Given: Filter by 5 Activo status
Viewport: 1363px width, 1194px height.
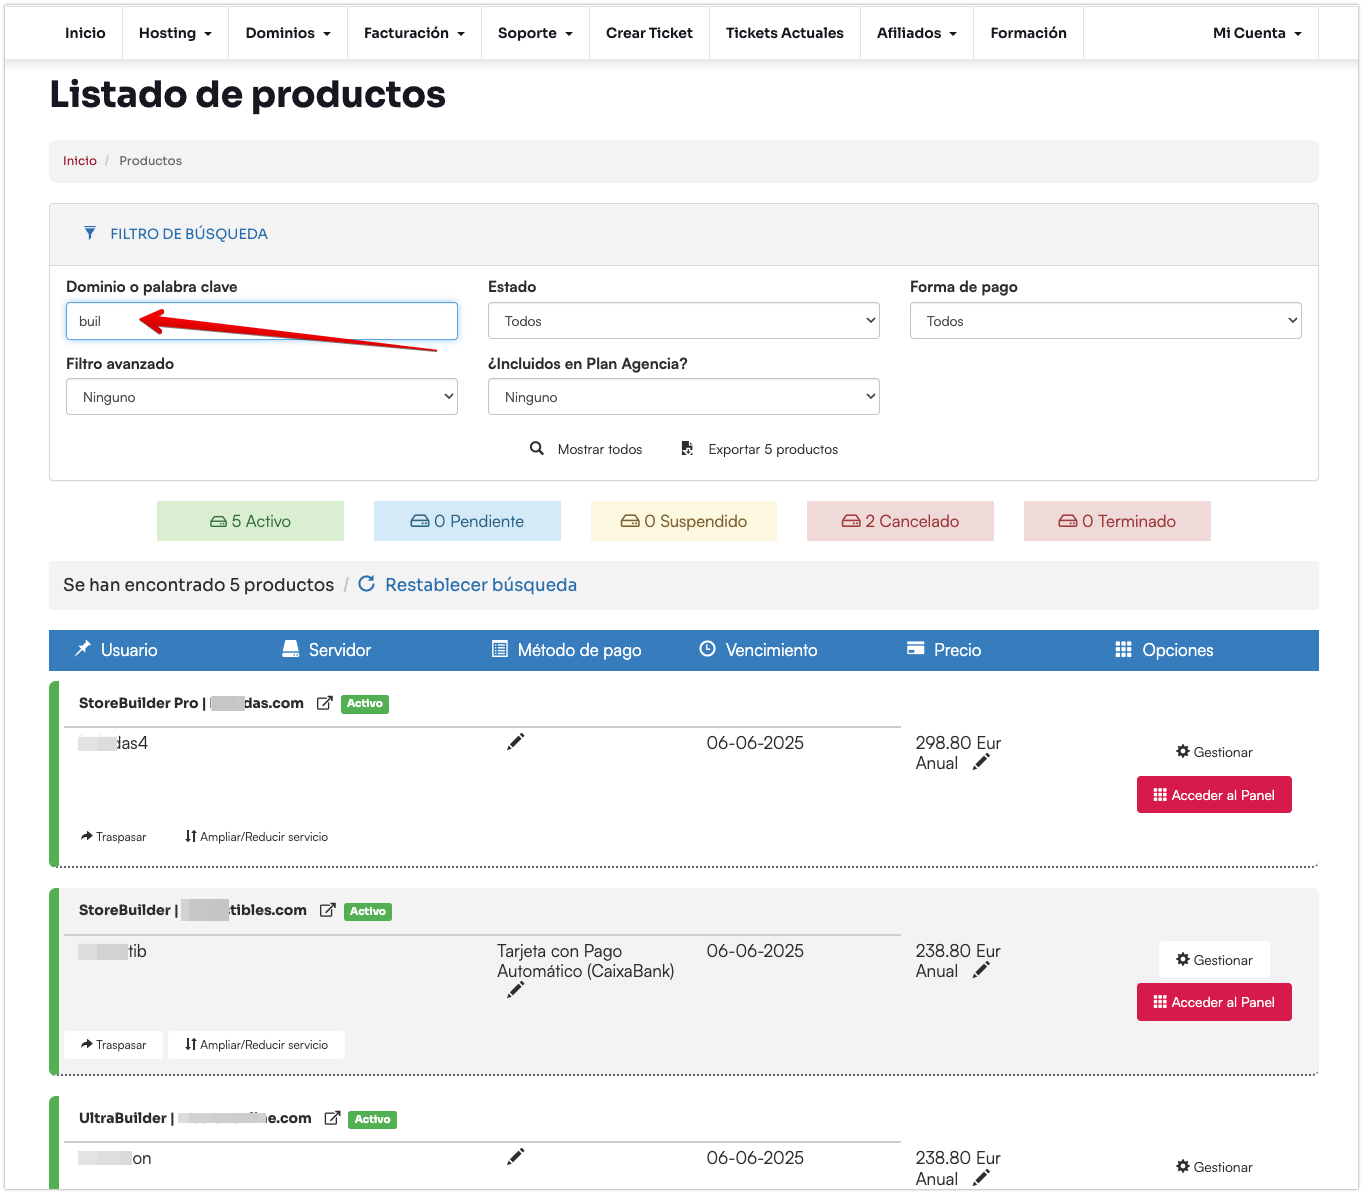Looking at the screenshot, I should tap(250, 521).
